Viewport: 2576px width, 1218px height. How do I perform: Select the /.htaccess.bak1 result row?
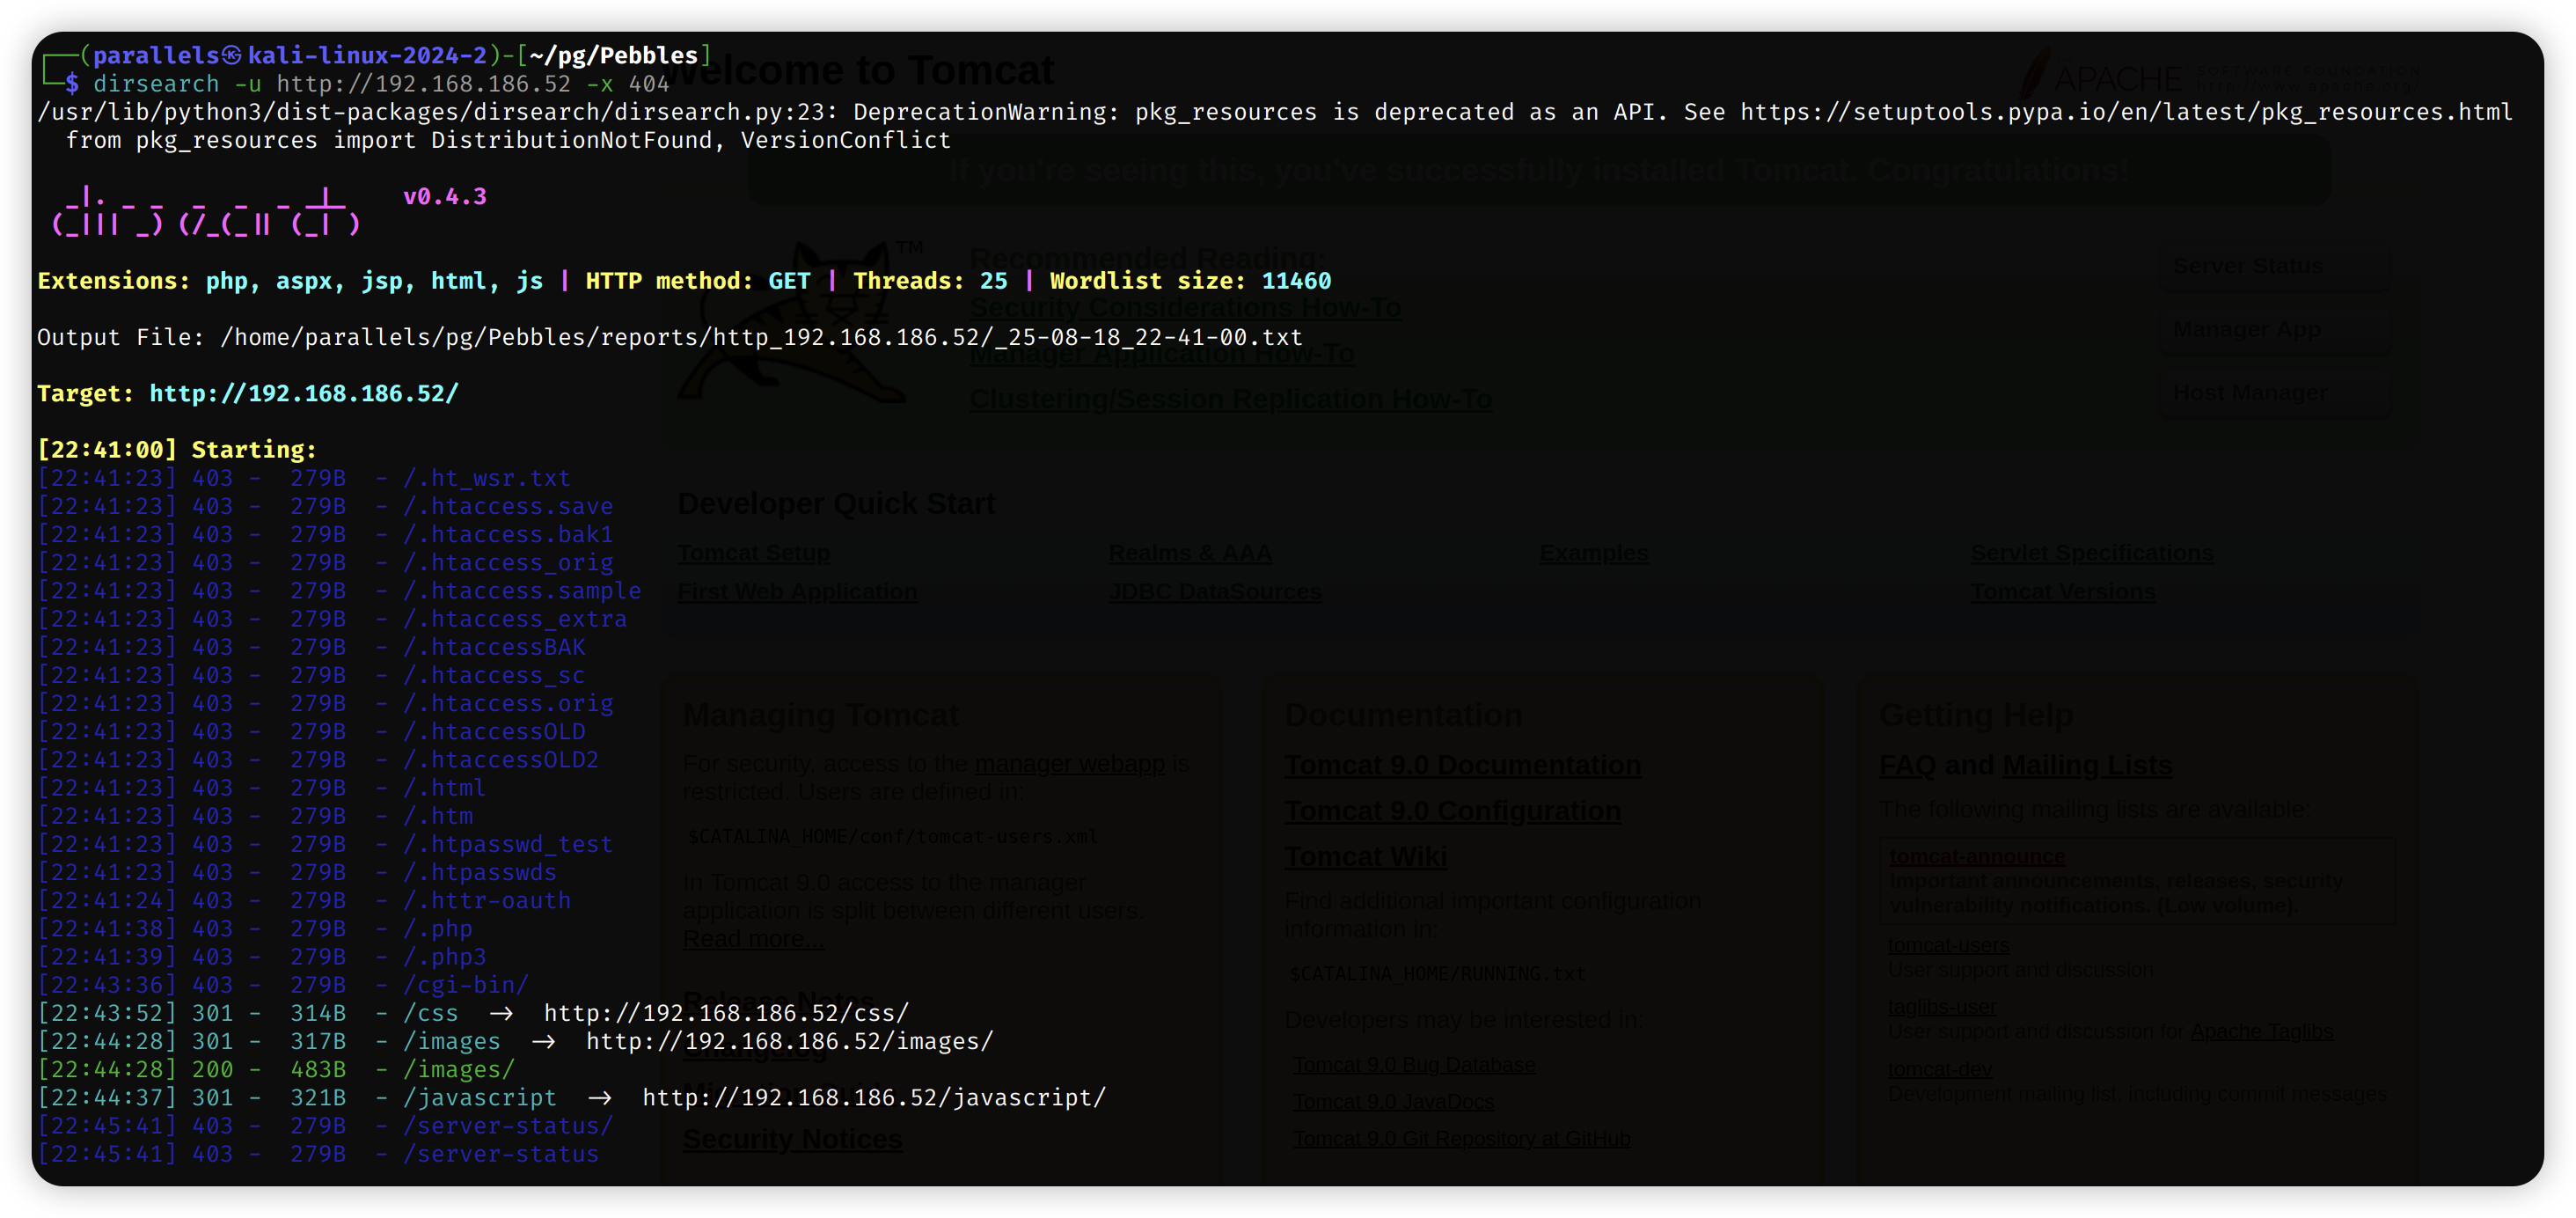point(325,534)
